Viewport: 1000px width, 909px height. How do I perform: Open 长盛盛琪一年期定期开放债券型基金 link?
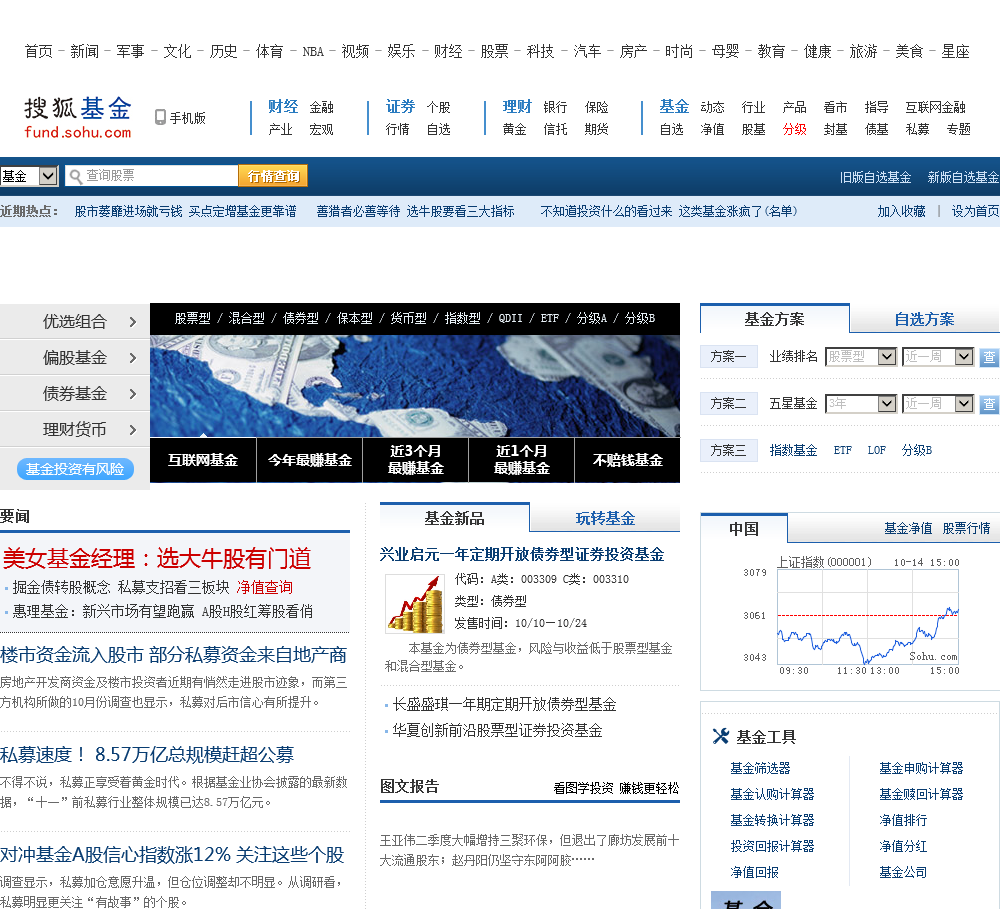click(504, 704)
